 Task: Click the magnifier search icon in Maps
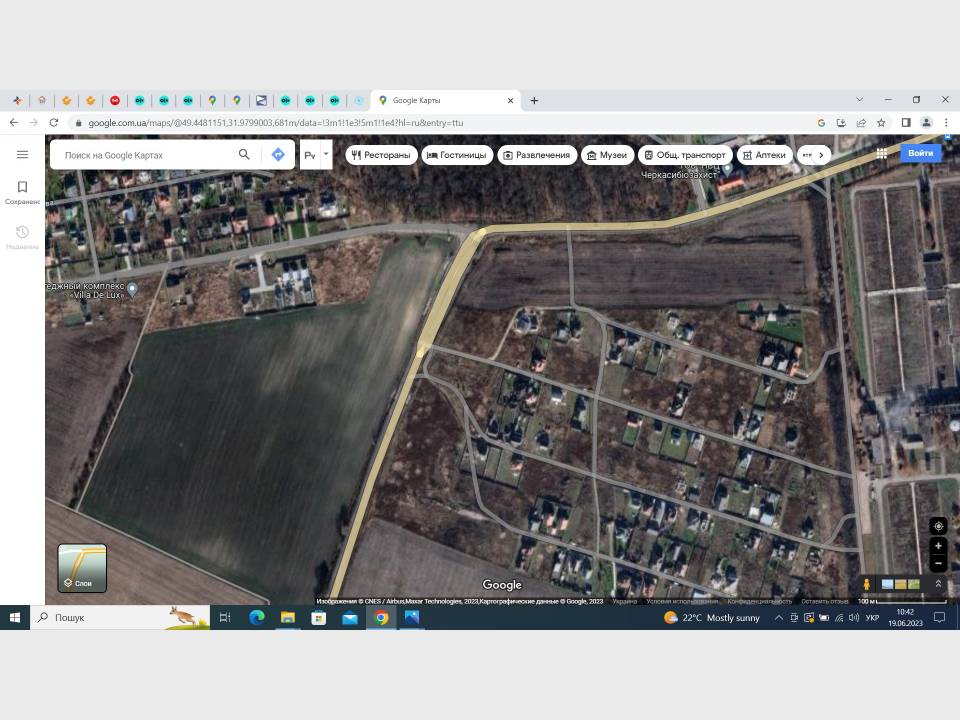tap(244, 154)
